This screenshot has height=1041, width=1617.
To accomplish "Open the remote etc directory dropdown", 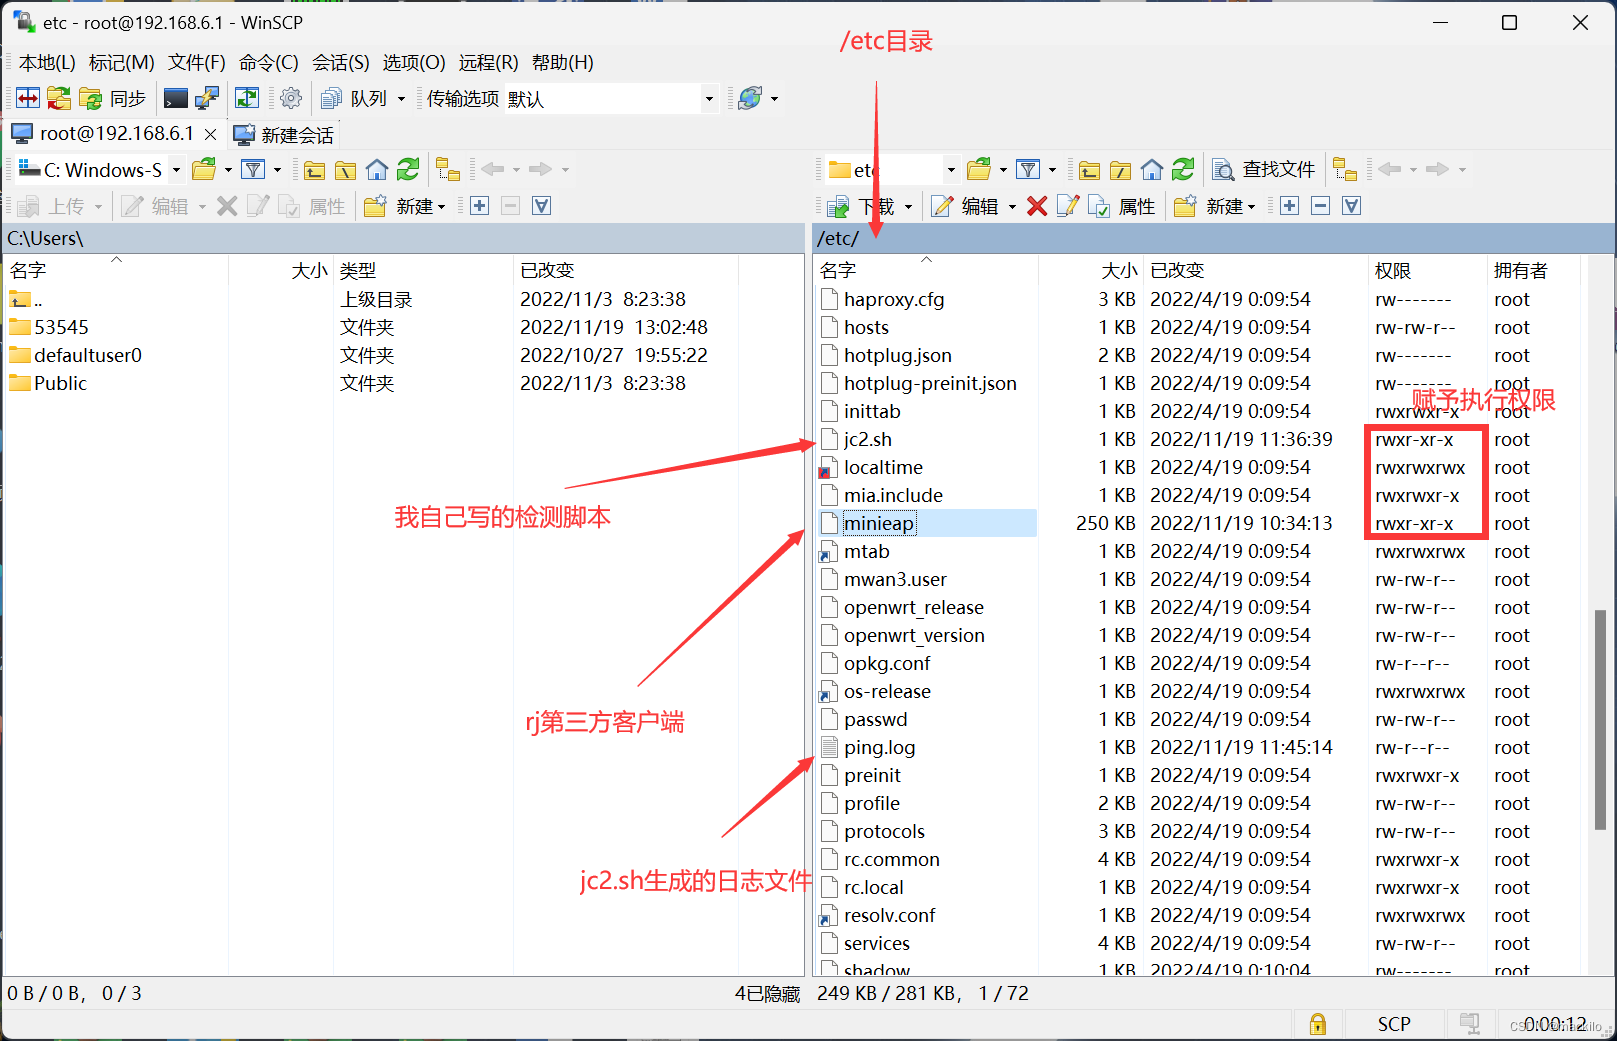I will coord(950,170).
